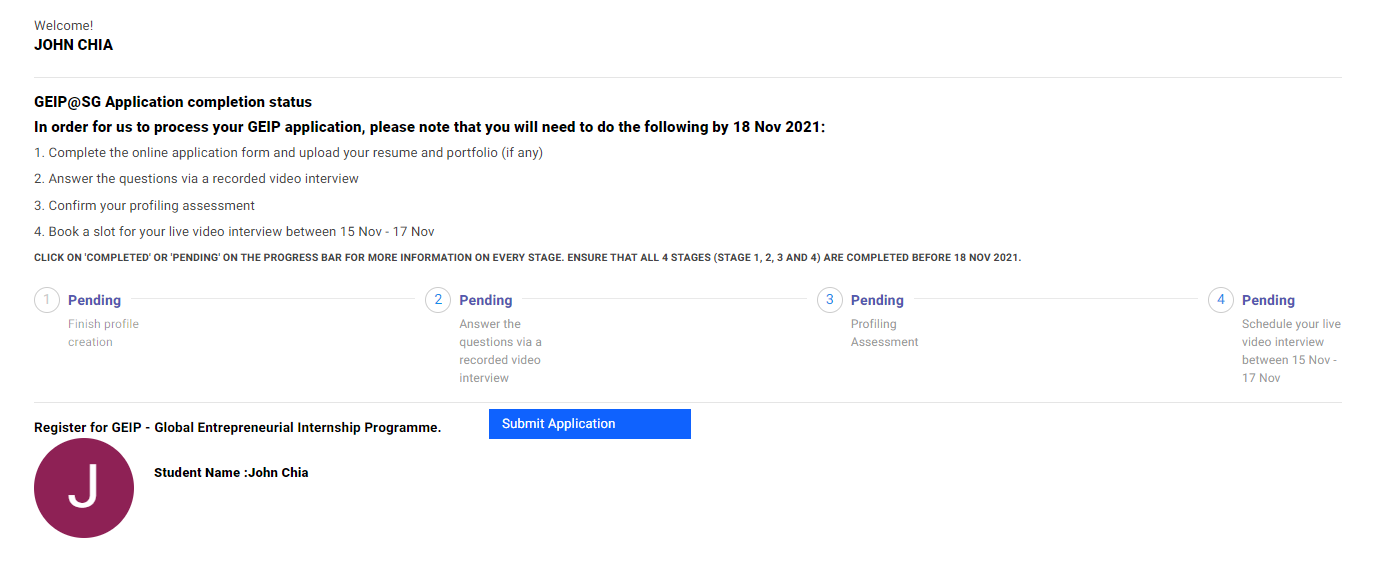This screenshot has height=587, width=1377.
Task: Select 'Answer the questions via a recorded video' description
Action: click(500, 351)
